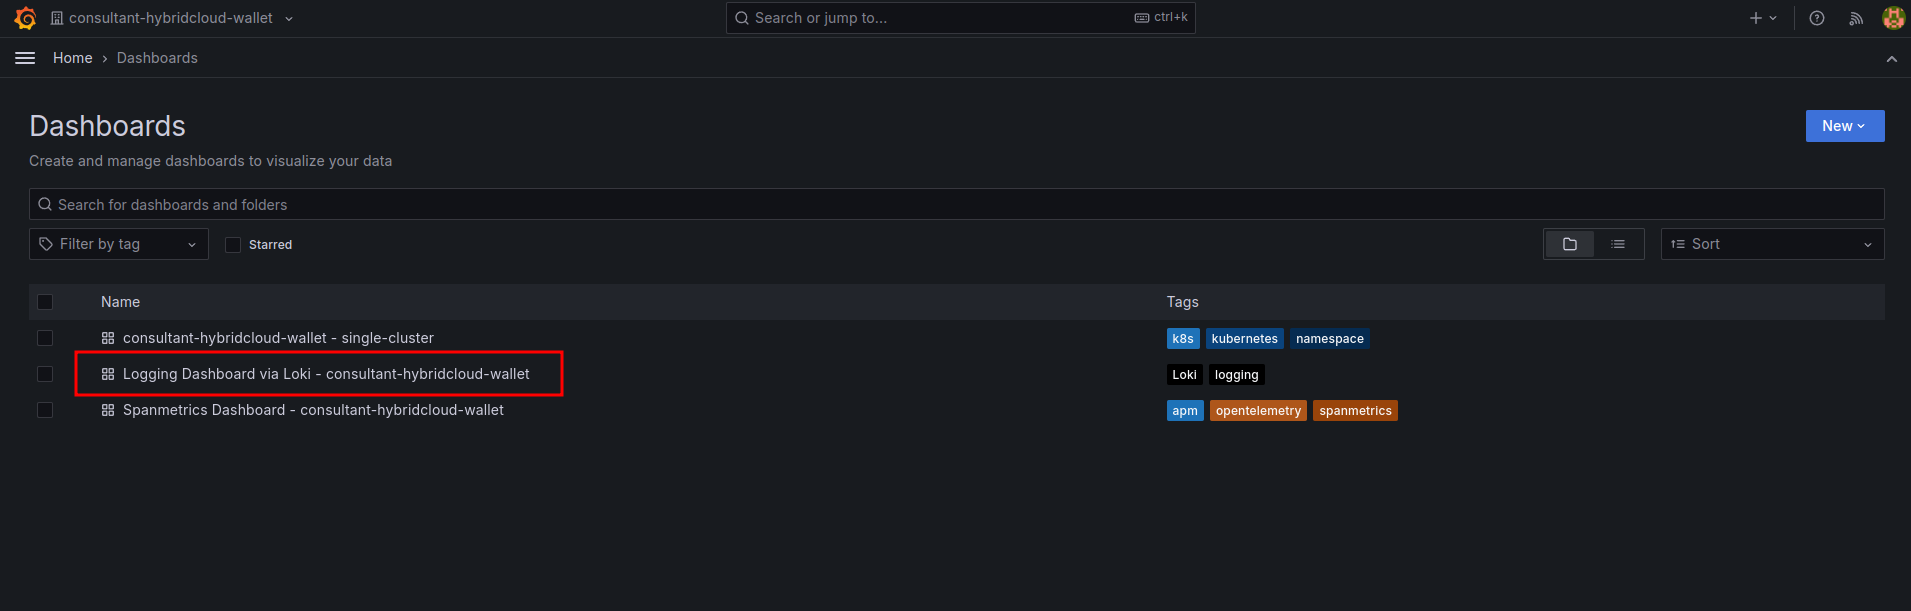Image resolution: width=1911 pixels, height=611 pixels.
Task: Click the dashboard icon beside Spanmetrics Dashboard
Action: 108,410
